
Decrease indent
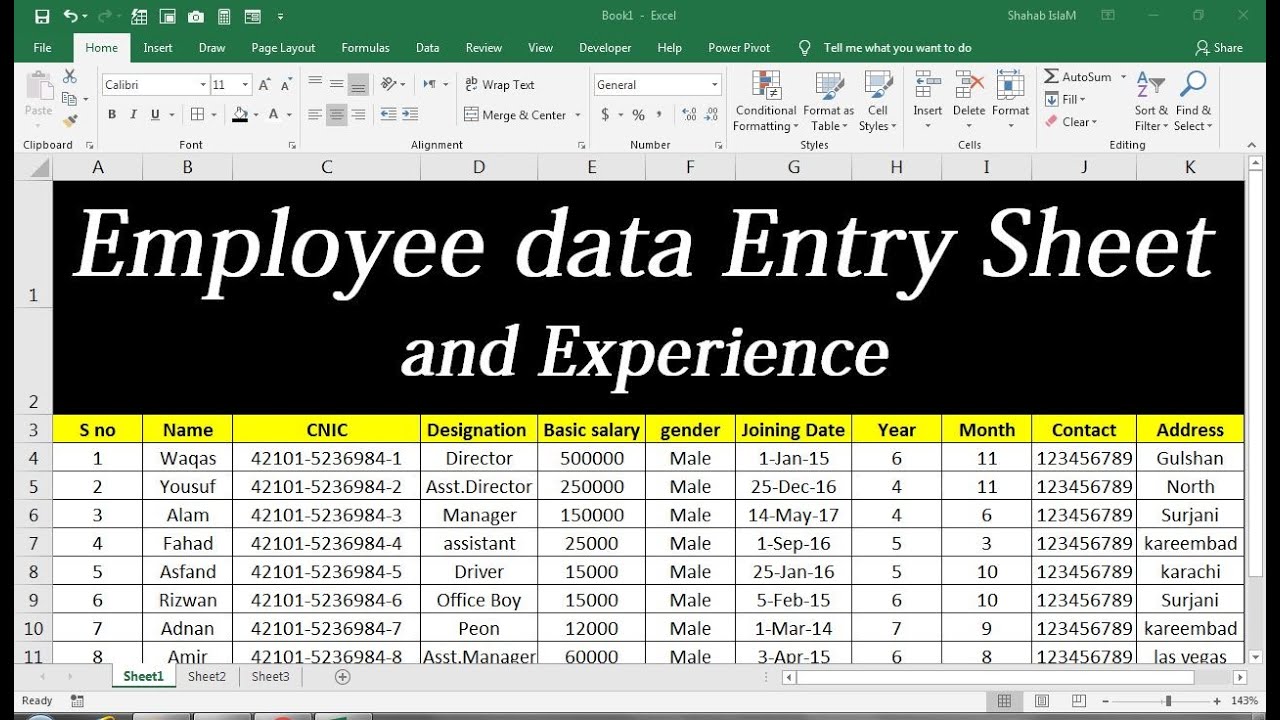(x=388, y=115)
